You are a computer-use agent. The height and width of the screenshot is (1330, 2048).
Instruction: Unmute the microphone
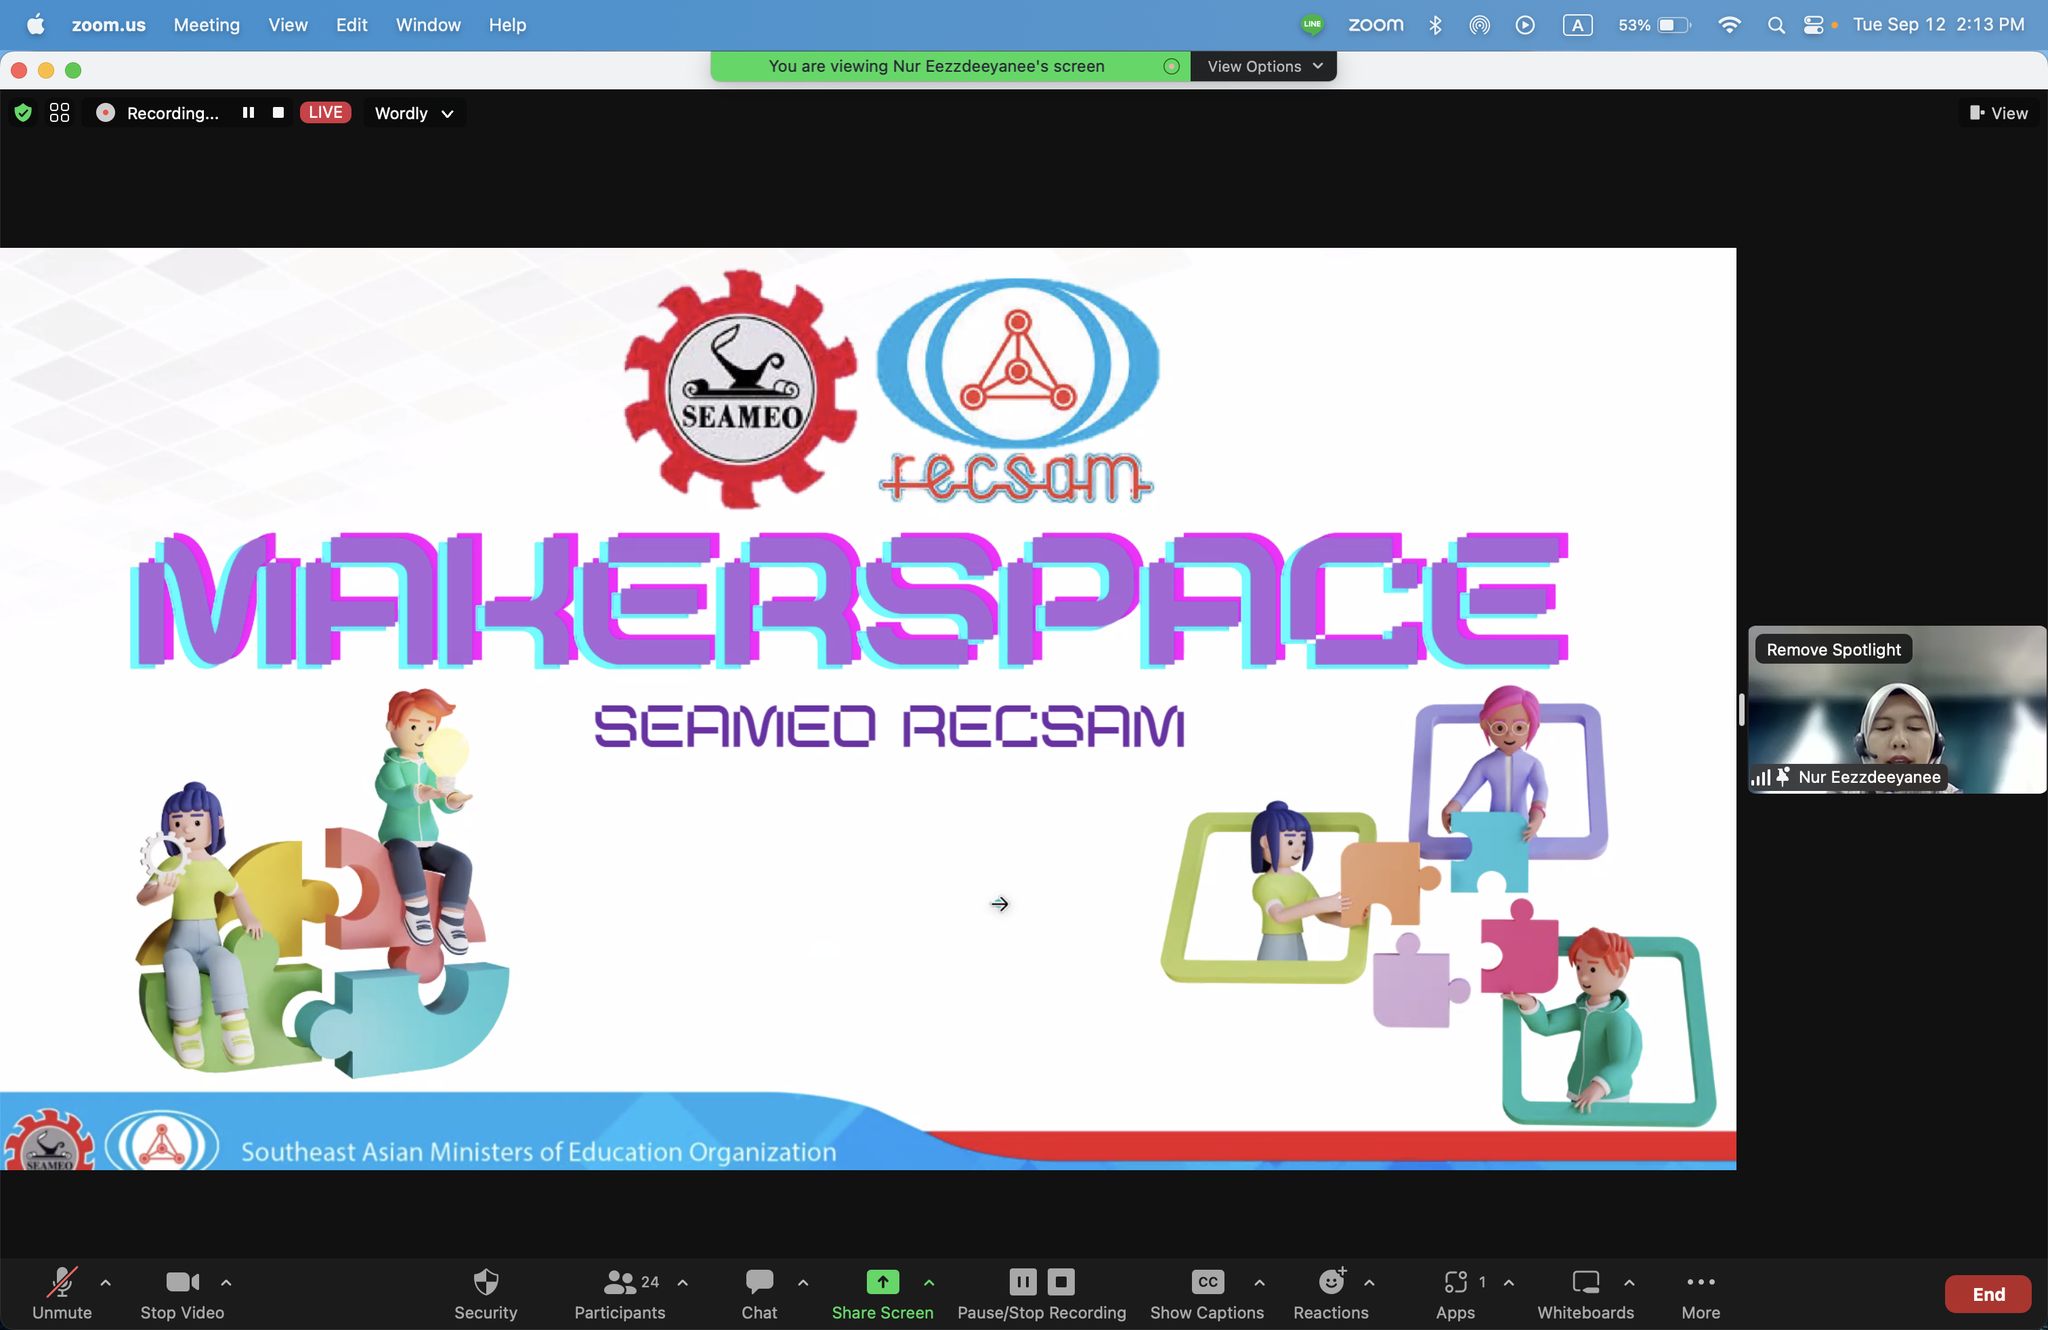(x=62, y=1294)
